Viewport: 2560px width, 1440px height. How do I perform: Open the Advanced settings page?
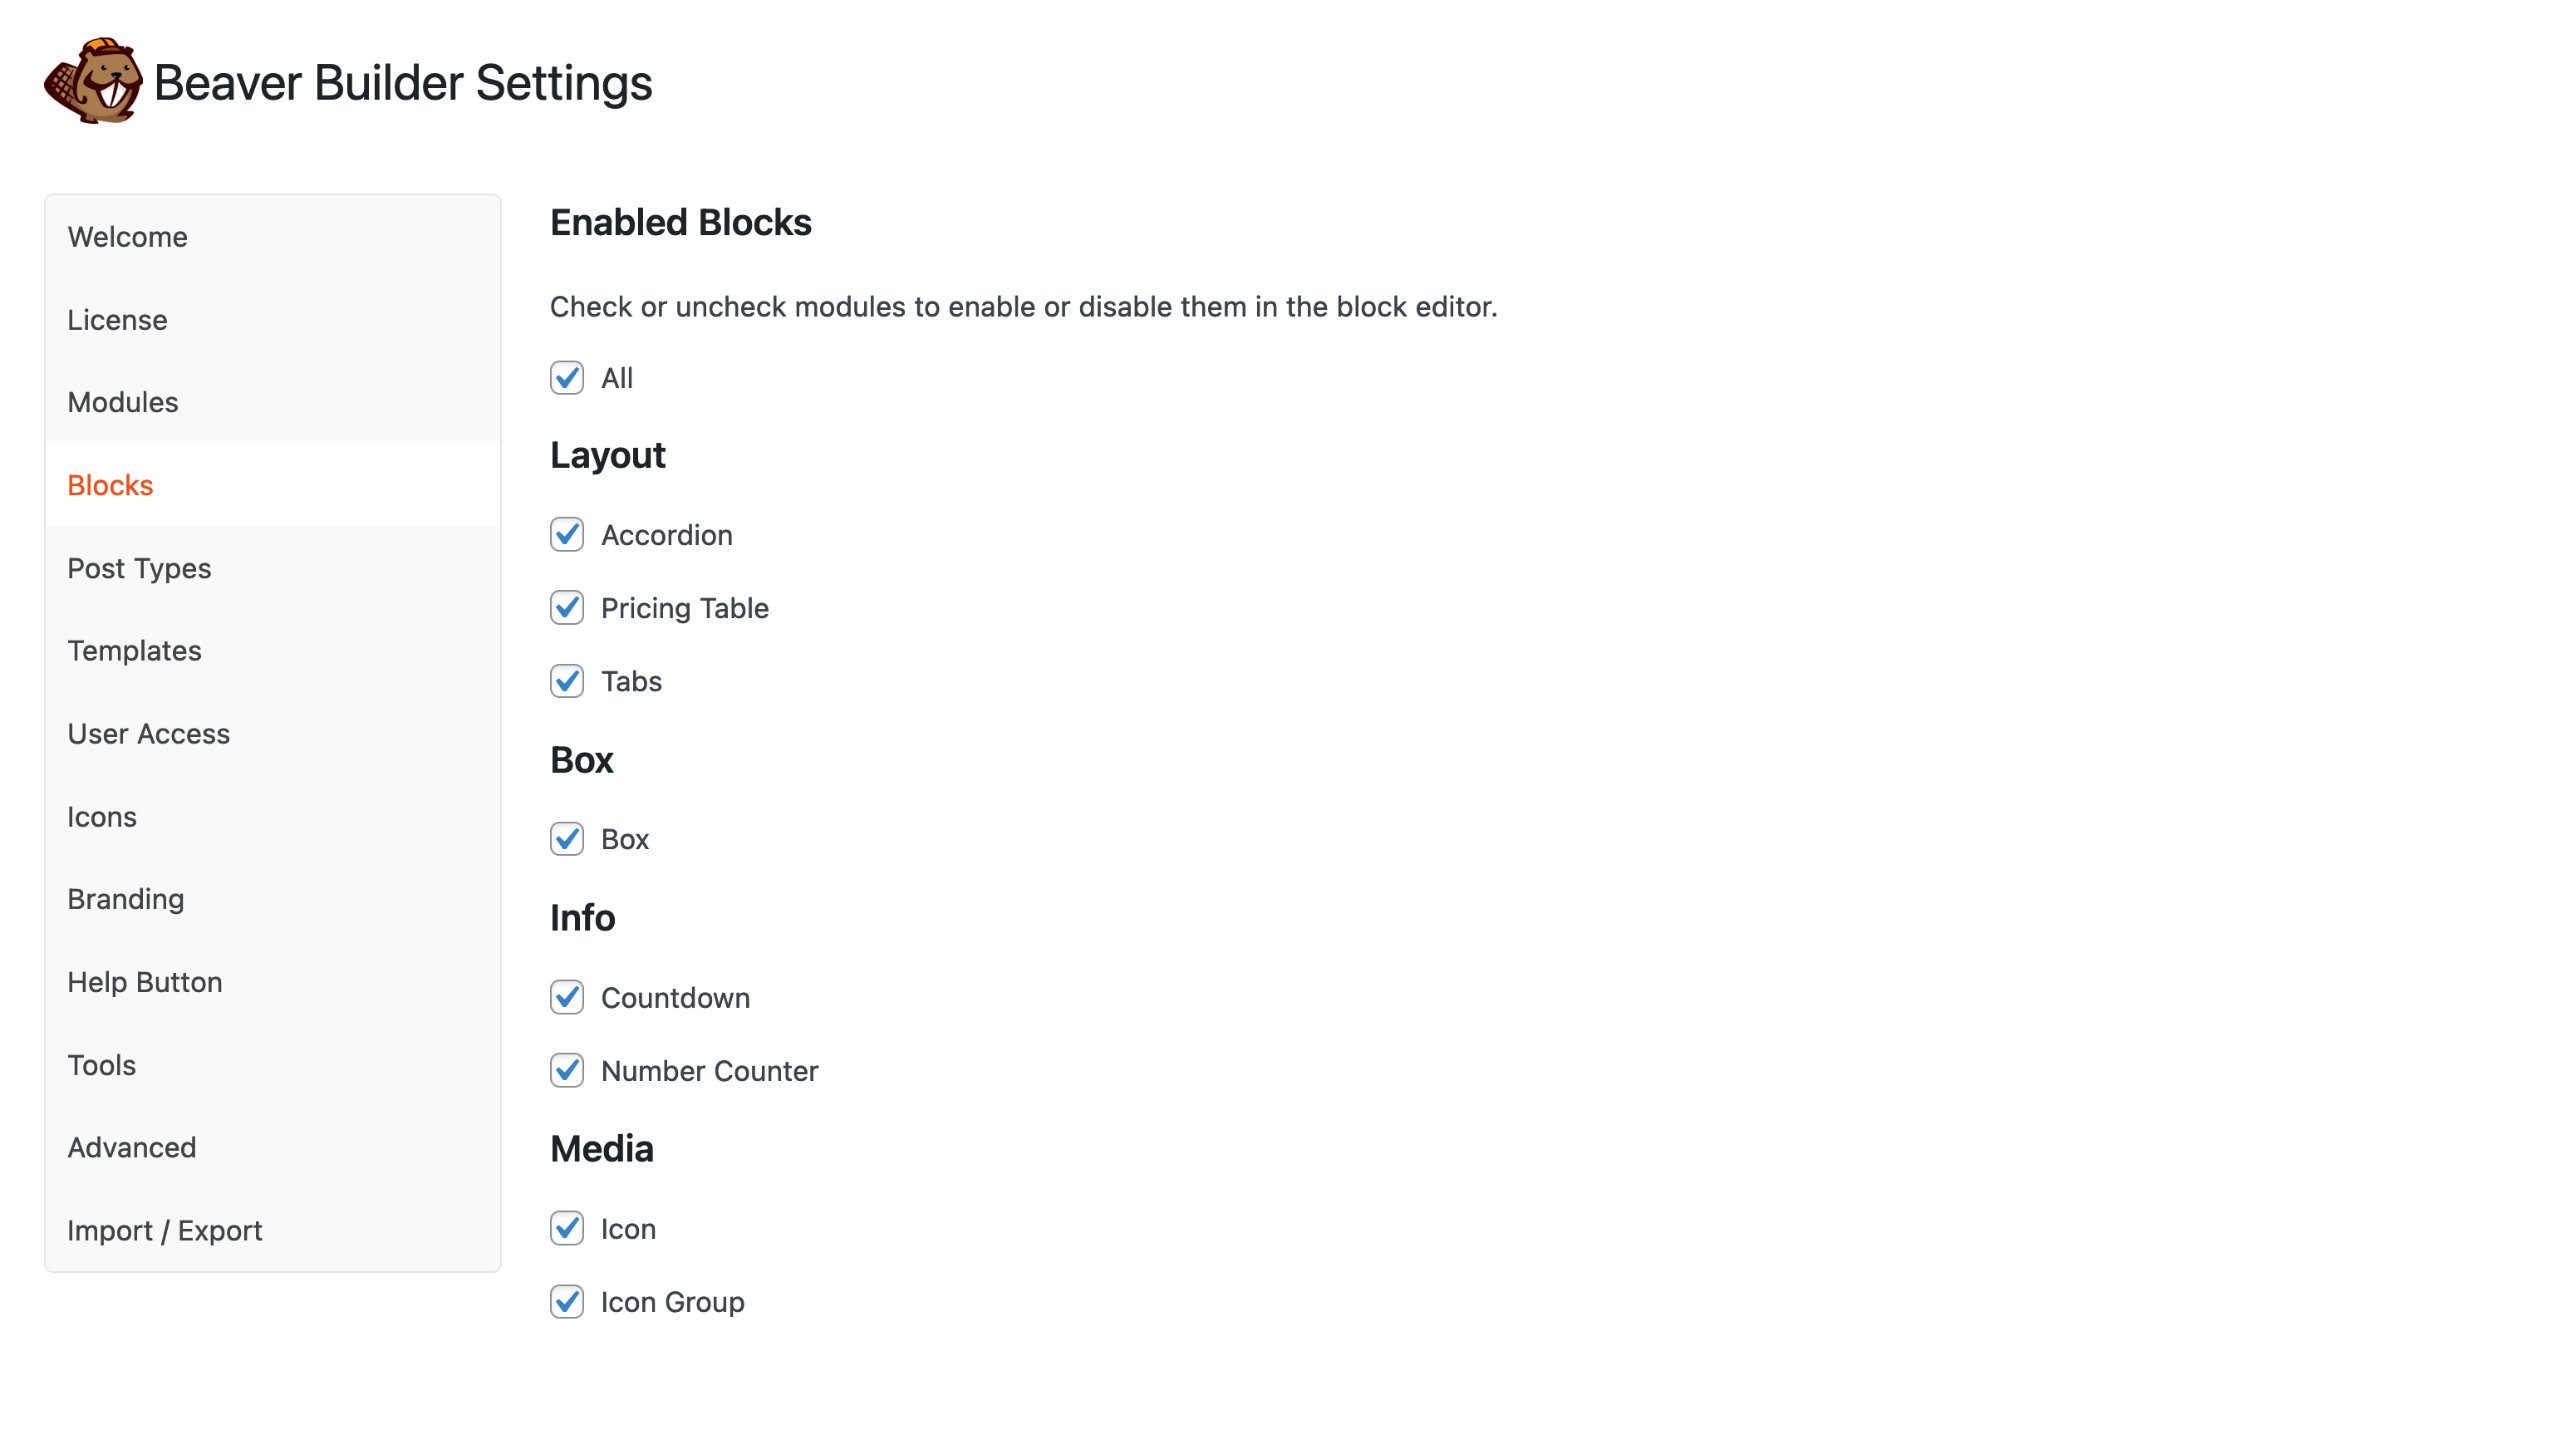point(131,1147)
